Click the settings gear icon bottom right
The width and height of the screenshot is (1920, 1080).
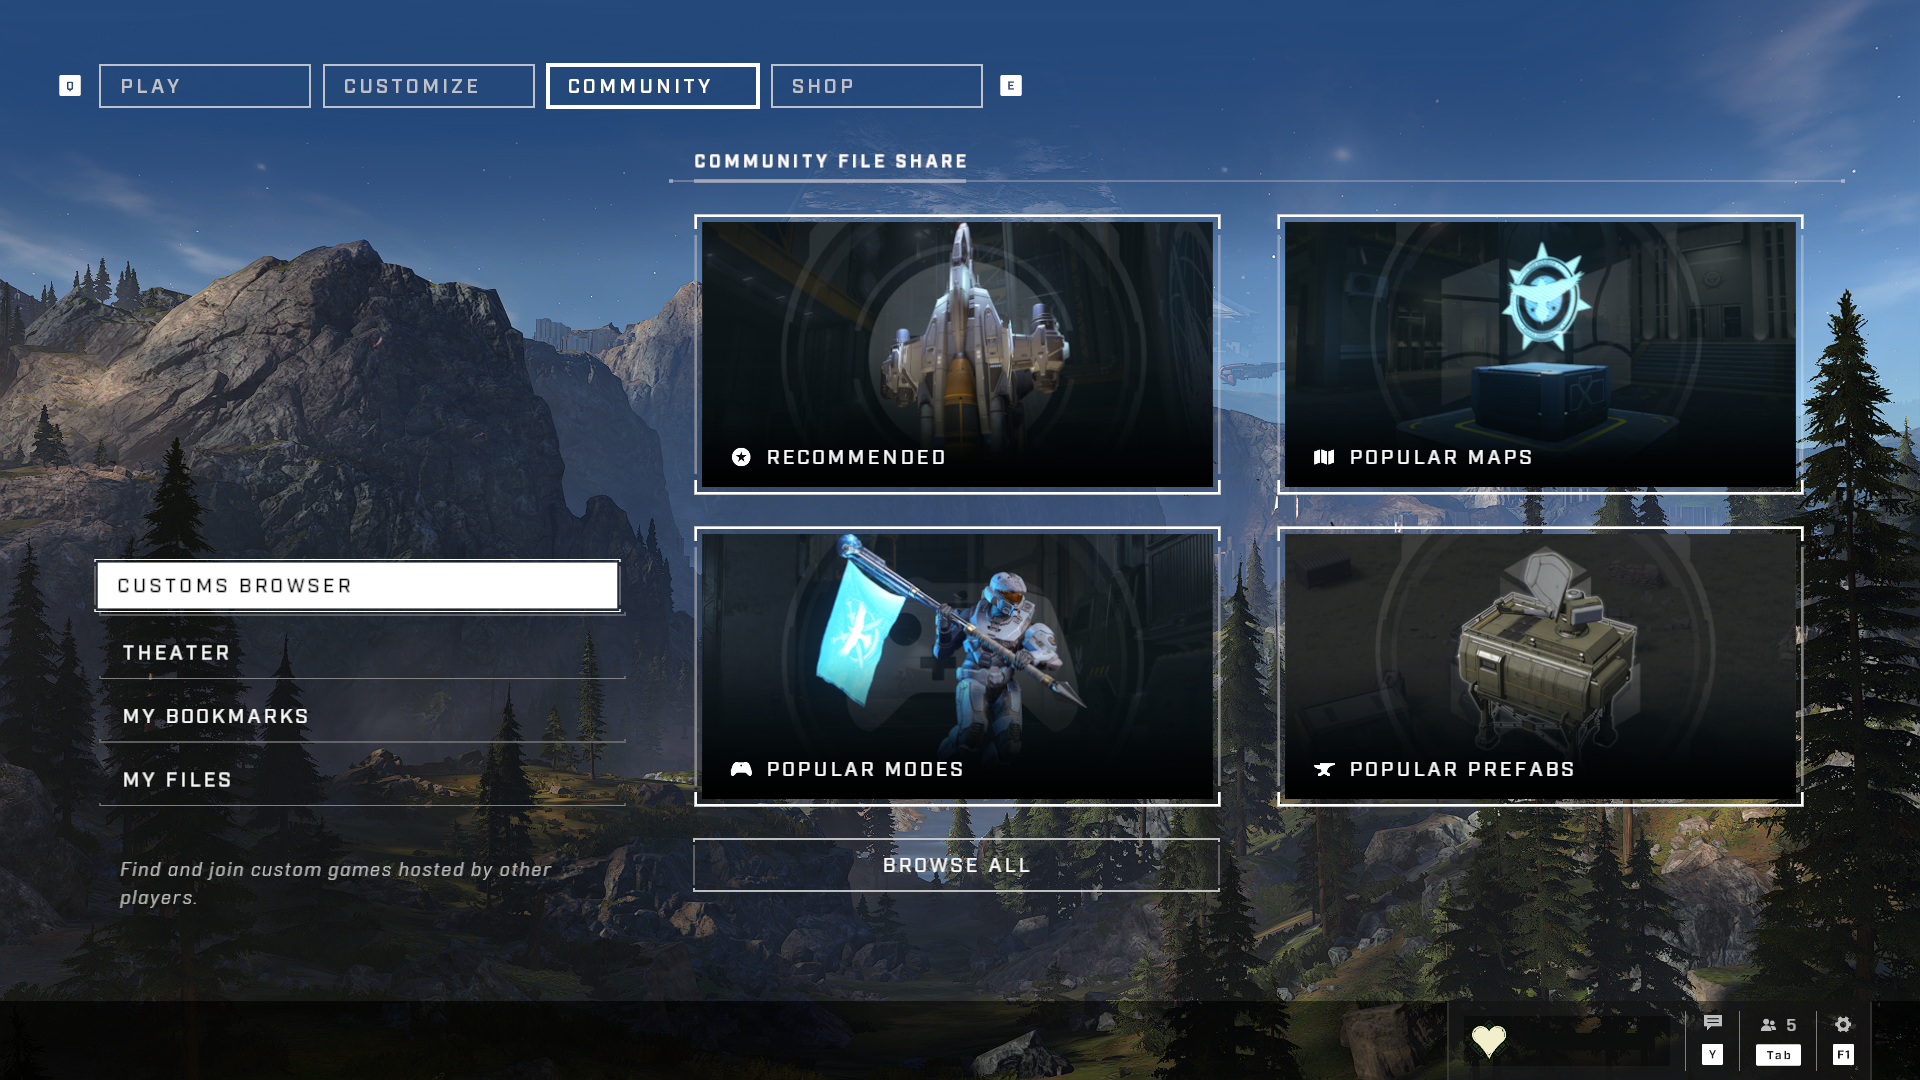click(x=1844, y=1025)
